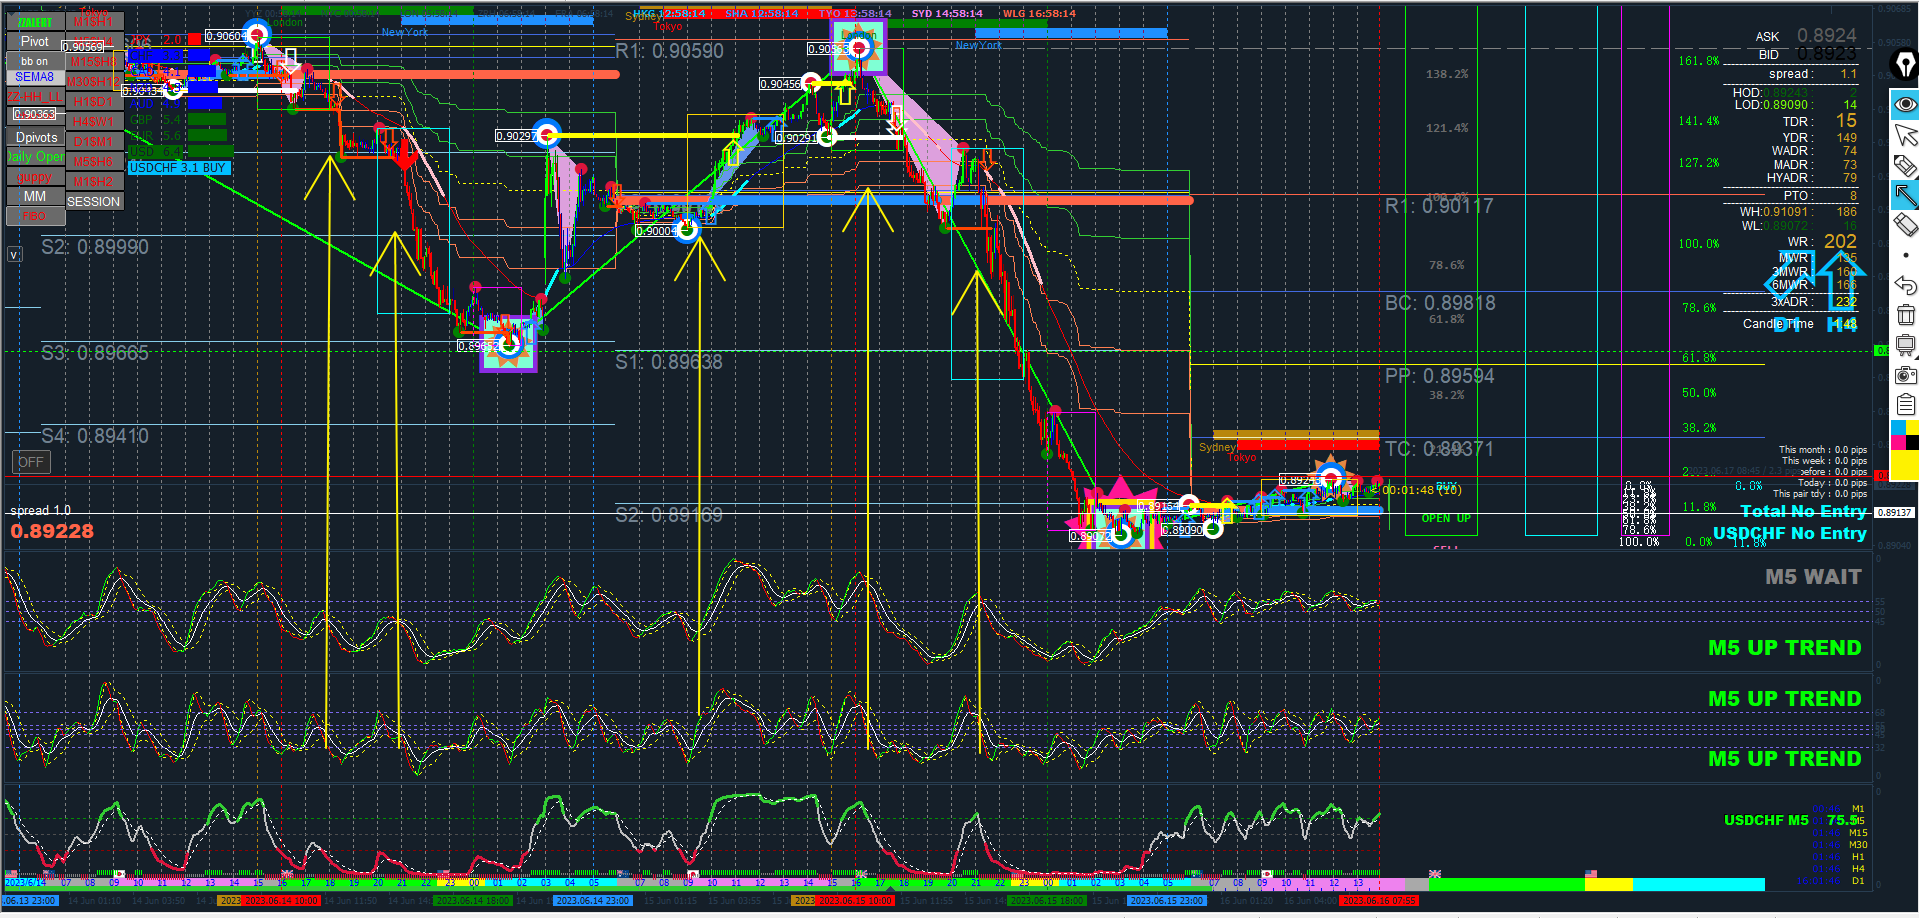This screenshot has width=1919, height=918.
Task: Select the M1$H1 timeframe button
Action: pyautogui.click(x=93, y=22)
